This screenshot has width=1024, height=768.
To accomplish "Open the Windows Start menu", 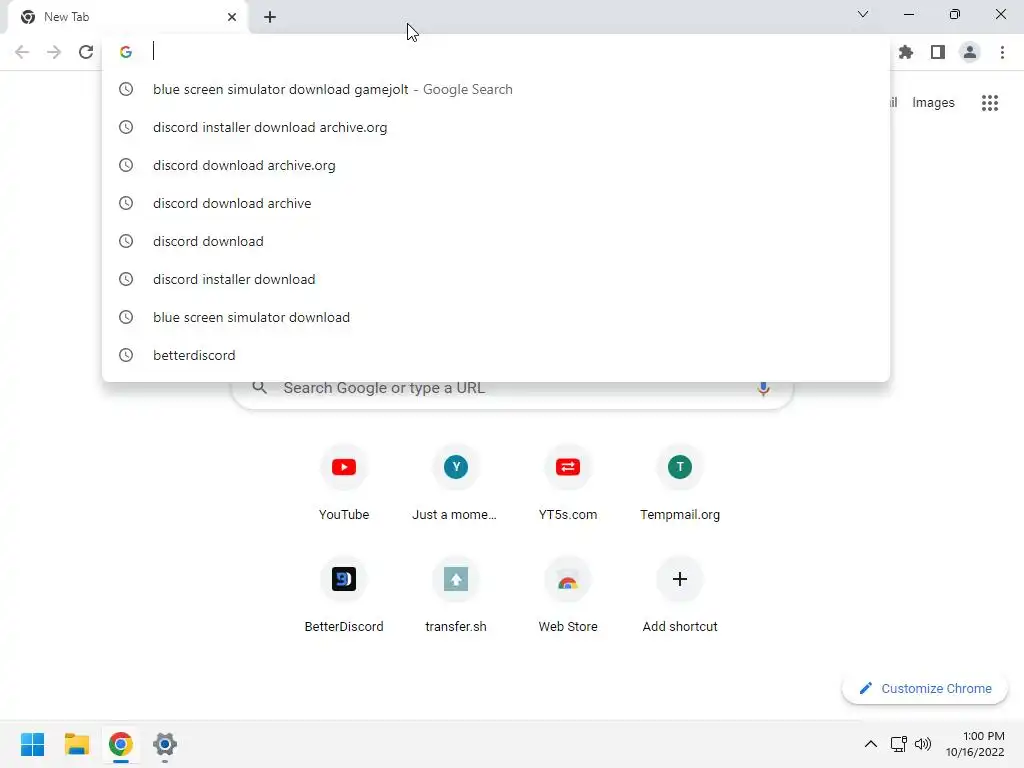I will [32, 744].
